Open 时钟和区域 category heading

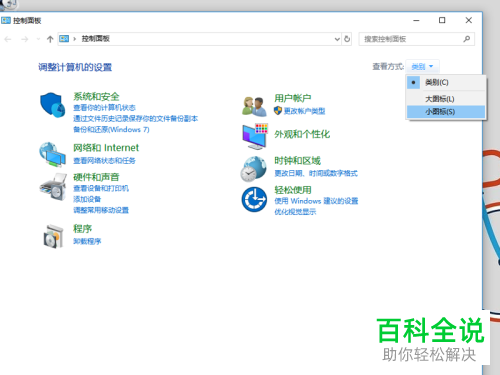point(297,161)
